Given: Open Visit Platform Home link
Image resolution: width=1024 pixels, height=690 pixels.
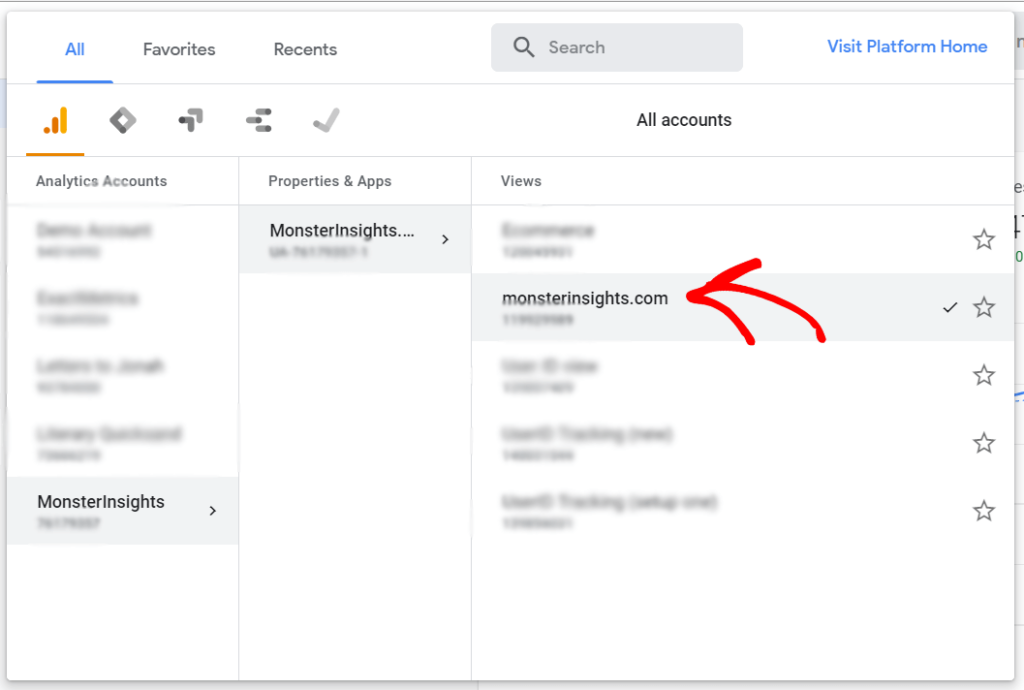Looking at the screenshot, I should (906, 46).
